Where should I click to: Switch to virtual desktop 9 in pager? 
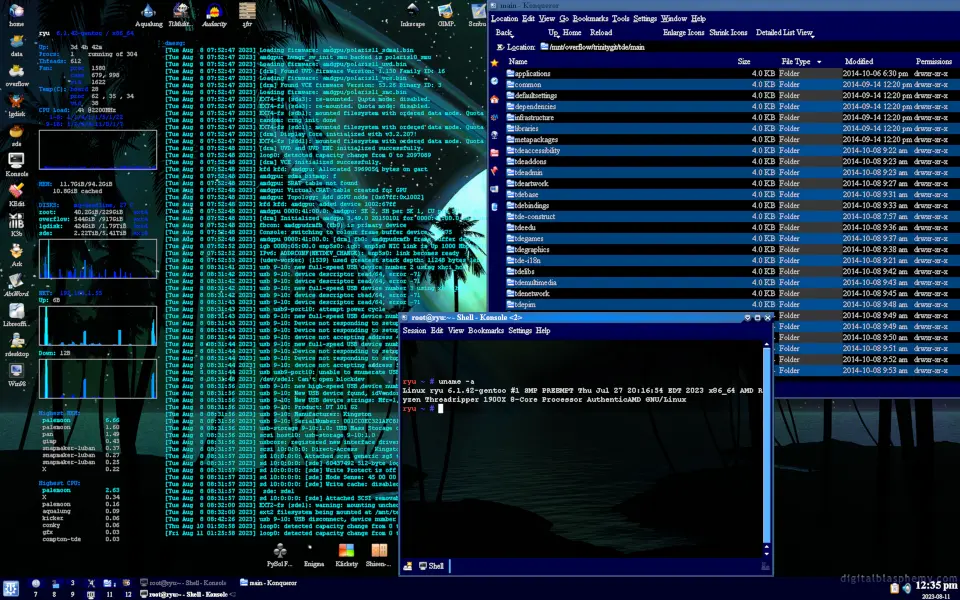pos(72,594)
